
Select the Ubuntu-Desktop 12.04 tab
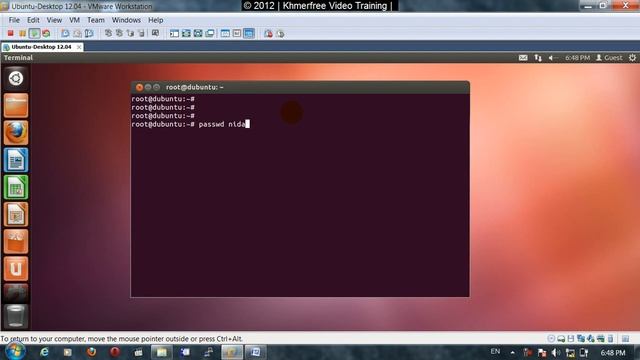click(x=41, y=47)
